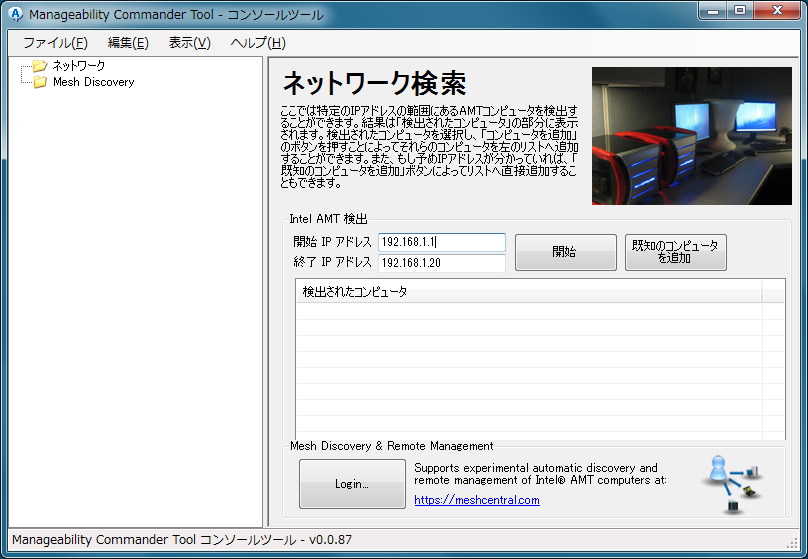Click the ネットワーク検索 heading text
This screenshot has height=559, width=808.
click(374, 83)
